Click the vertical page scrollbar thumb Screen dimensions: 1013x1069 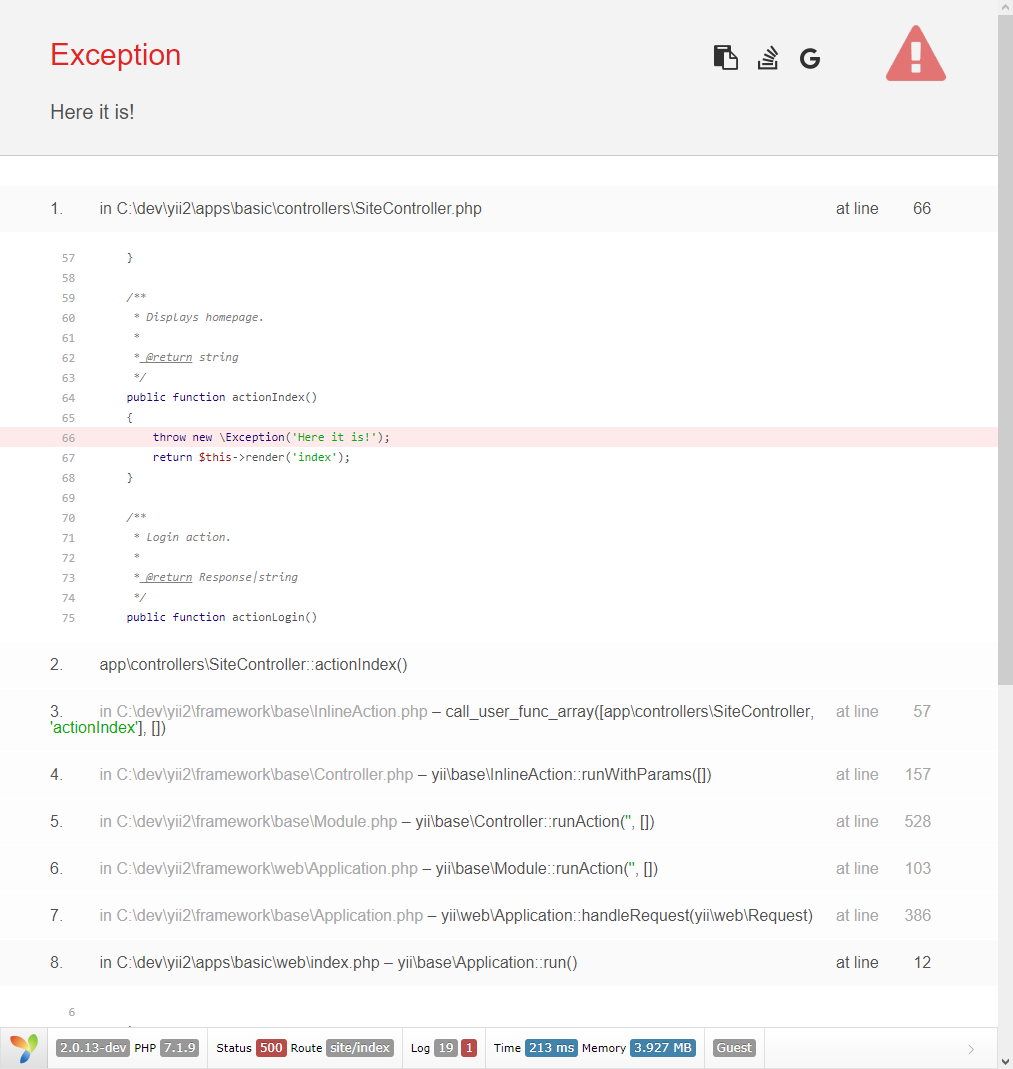point(1005,350)
